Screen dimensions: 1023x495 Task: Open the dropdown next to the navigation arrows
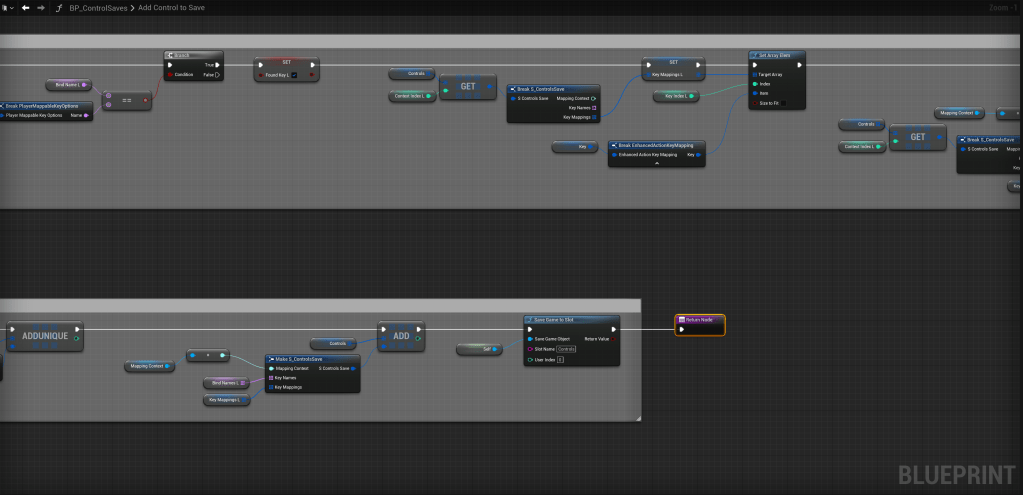pos(10,7)
